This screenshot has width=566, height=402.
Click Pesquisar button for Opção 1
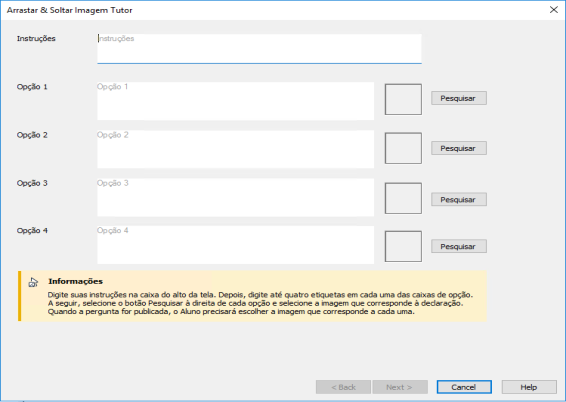point(459,98)
